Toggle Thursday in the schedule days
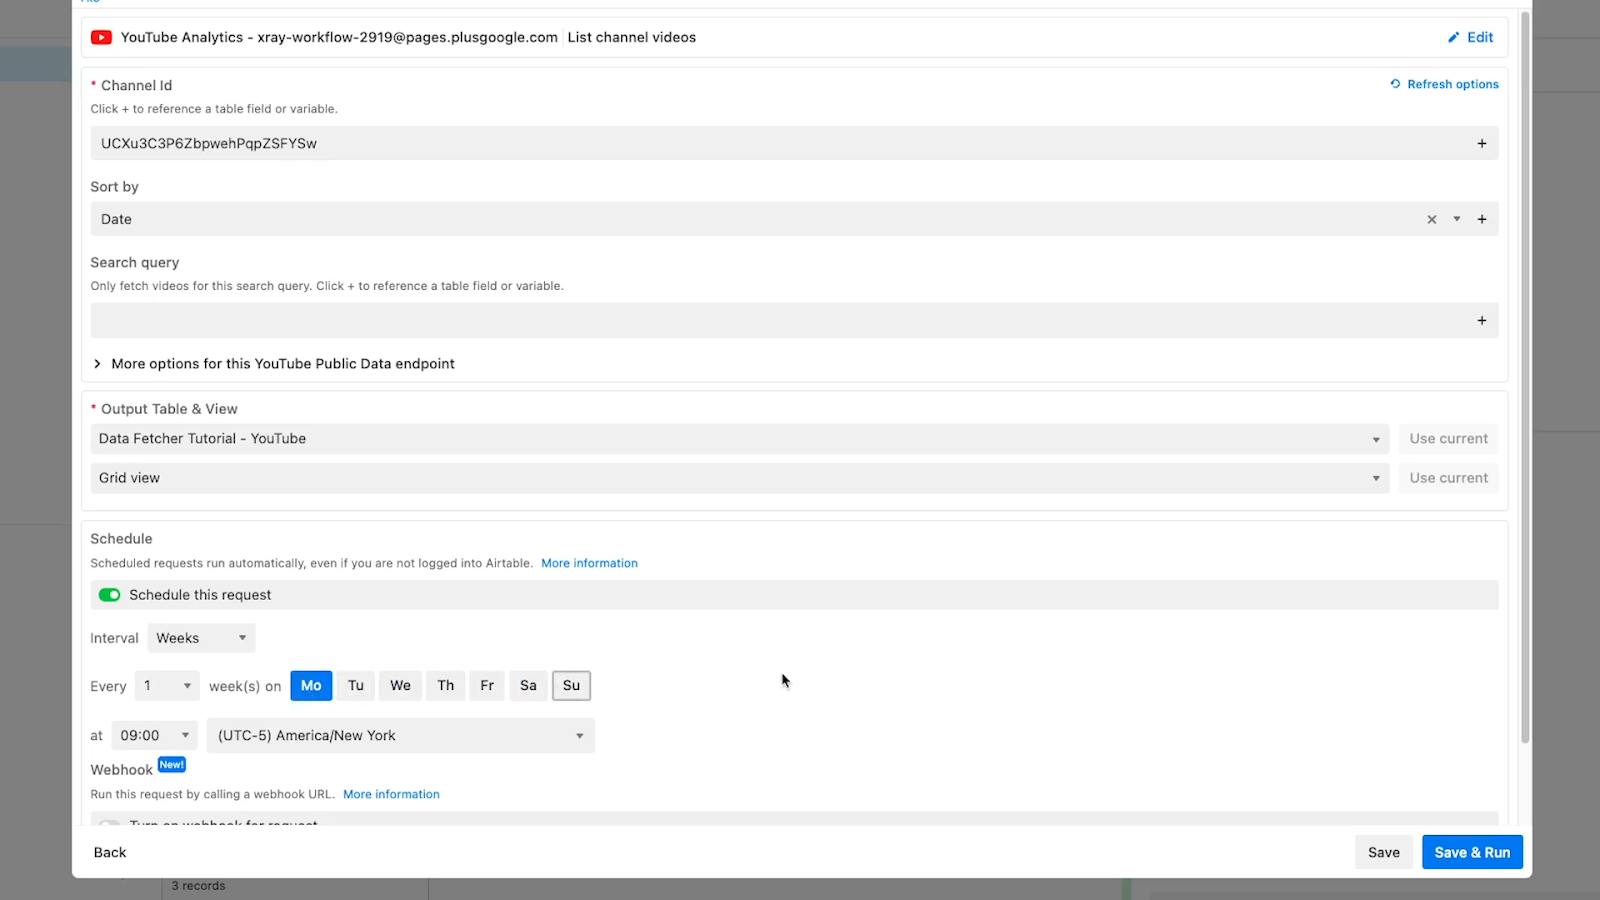1600x900 pixels. click(446, 686)
